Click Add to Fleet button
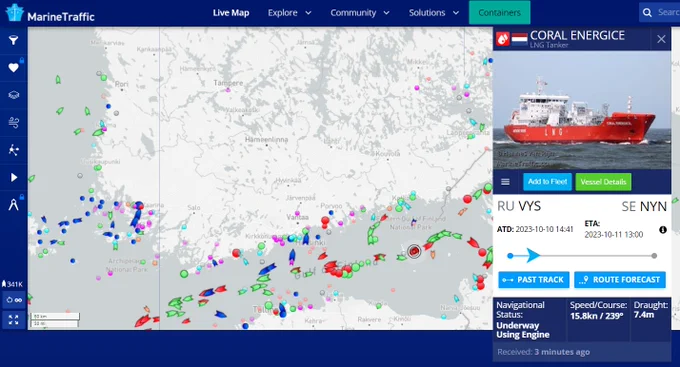The image size is (680, 367). point(547,182)
